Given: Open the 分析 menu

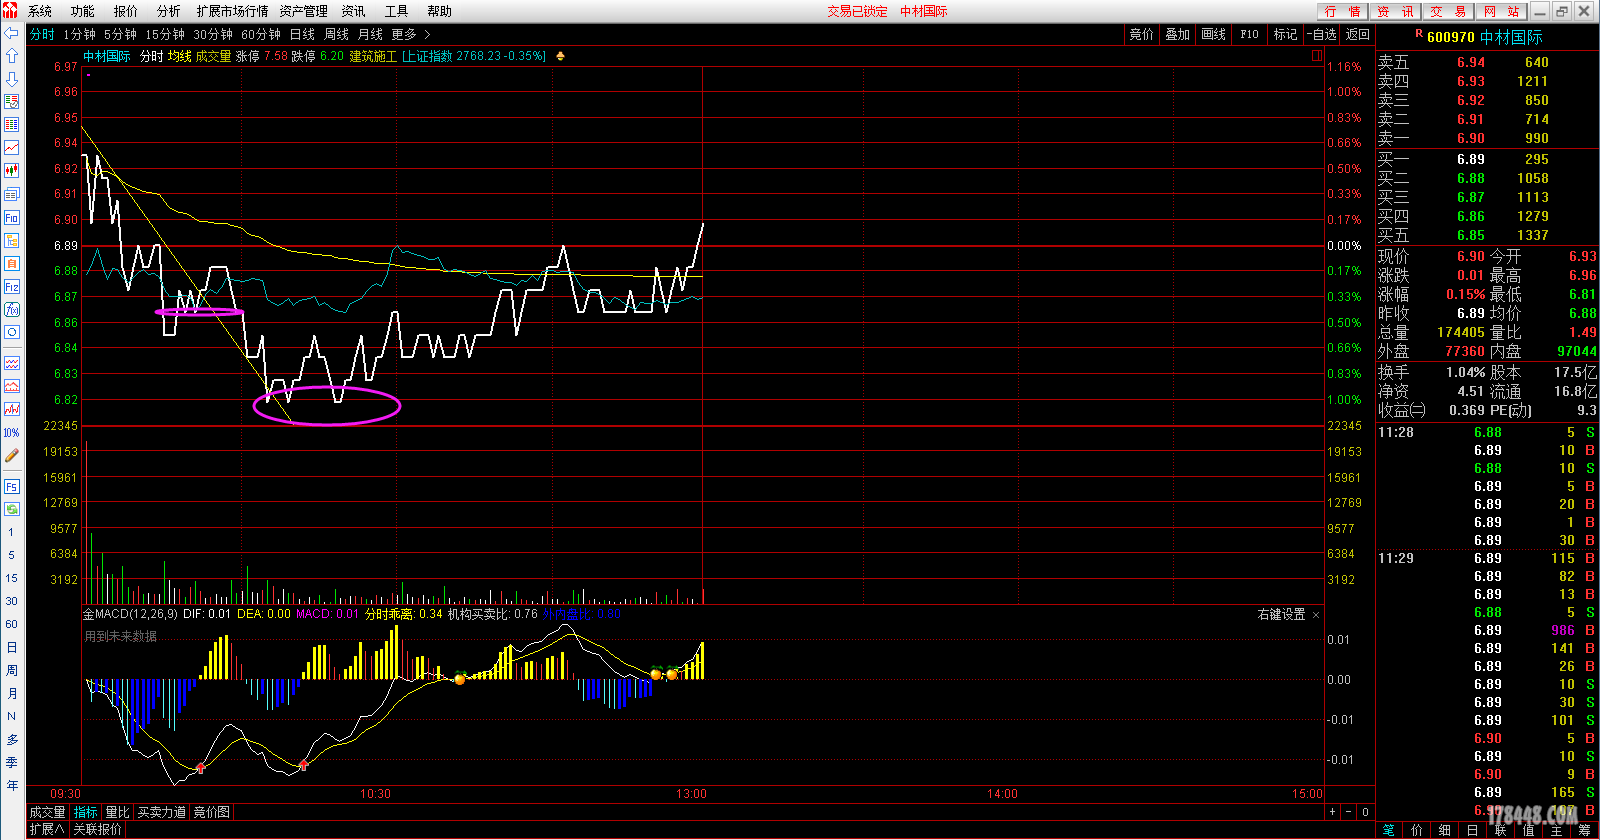Looking at the screenshot, I should pos(169,11).
